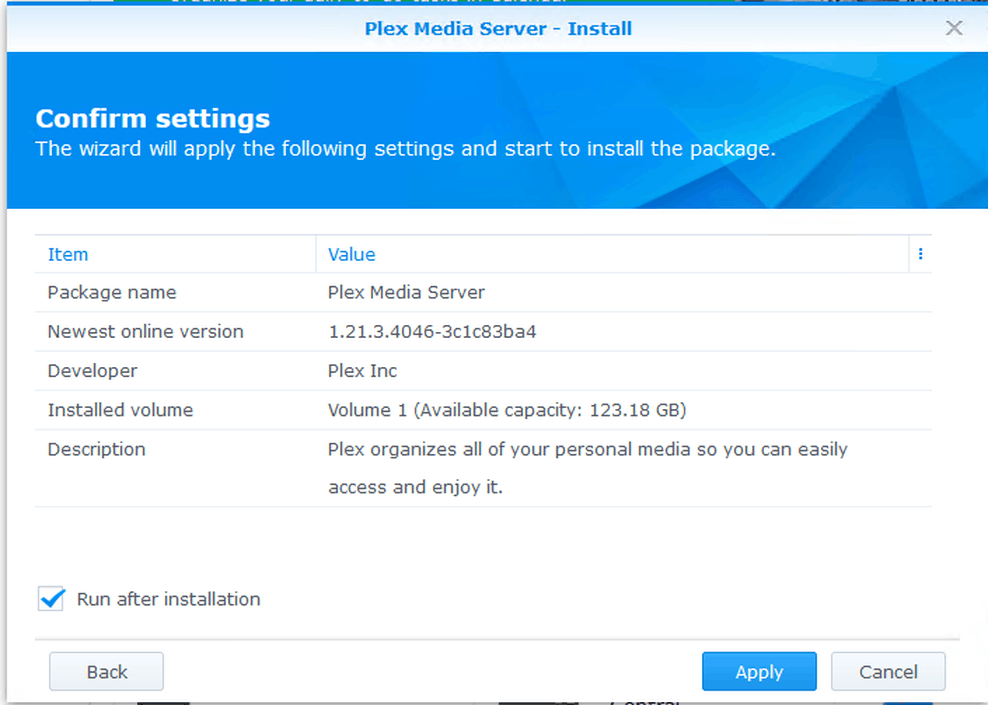This screenshot has height=705, width=988.
Task: Select the Installed volume label
Action: (x=120, y=410)
